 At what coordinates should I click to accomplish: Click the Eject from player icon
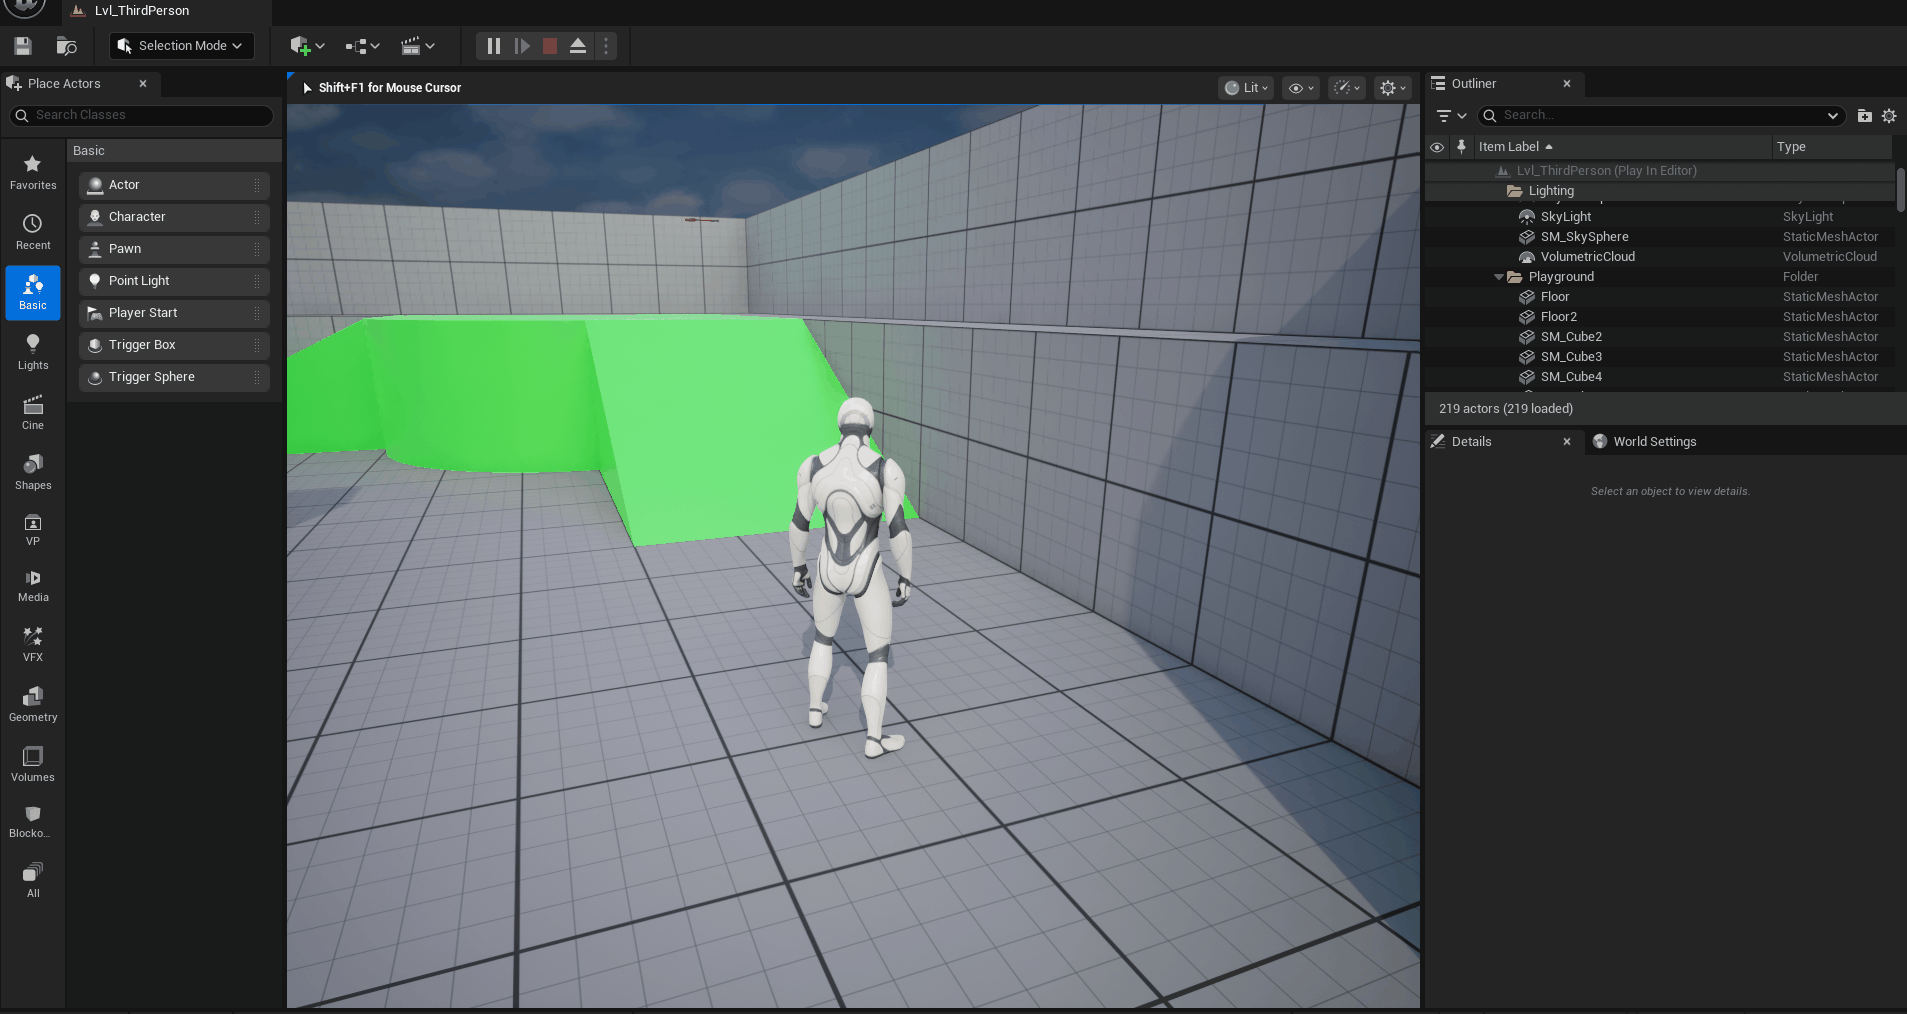click(578, 46)
